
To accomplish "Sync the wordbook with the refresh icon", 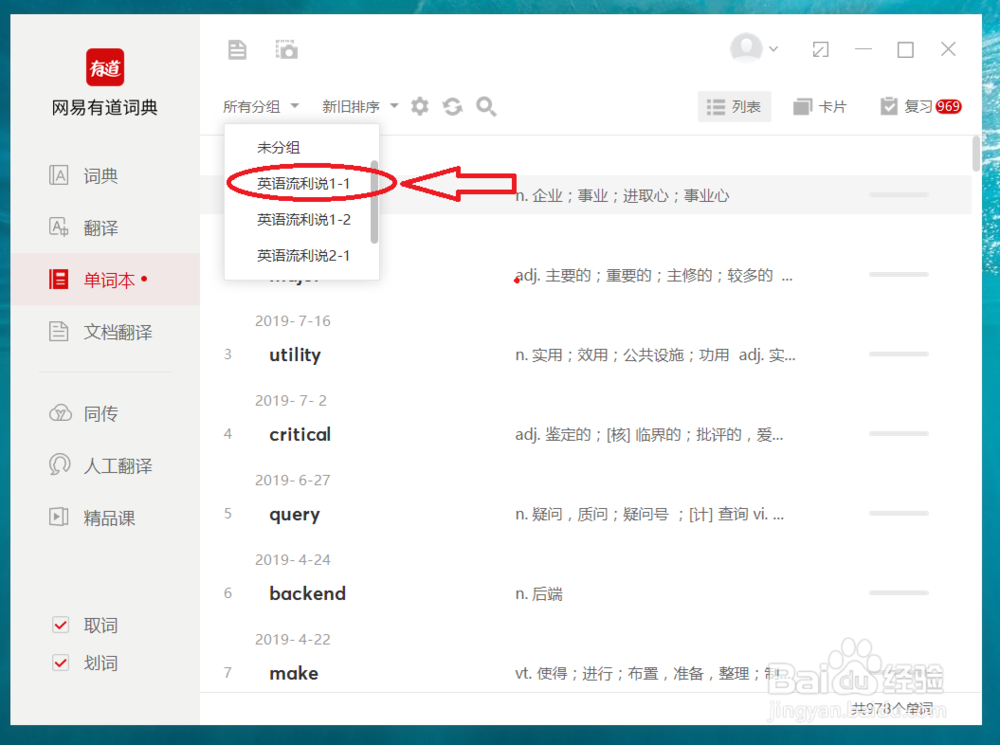I will click(x=452, y=106).
